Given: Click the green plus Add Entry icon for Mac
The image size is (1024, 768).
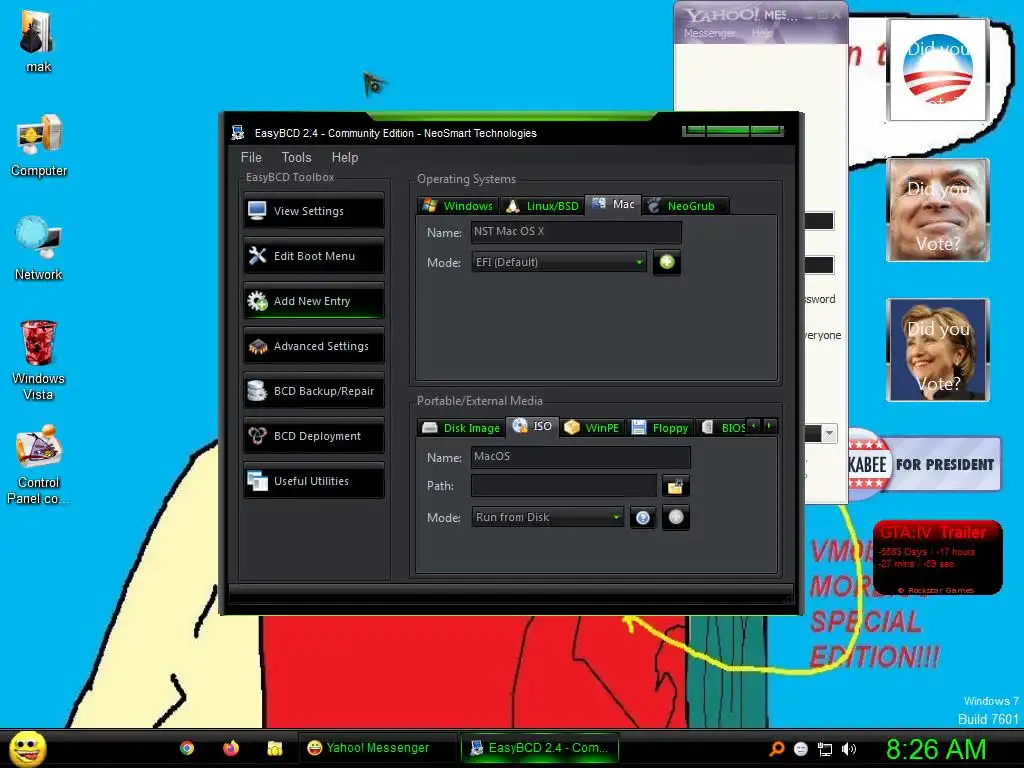Looking at the screenshot, I should pyautogui.click(x=667, y=262).
